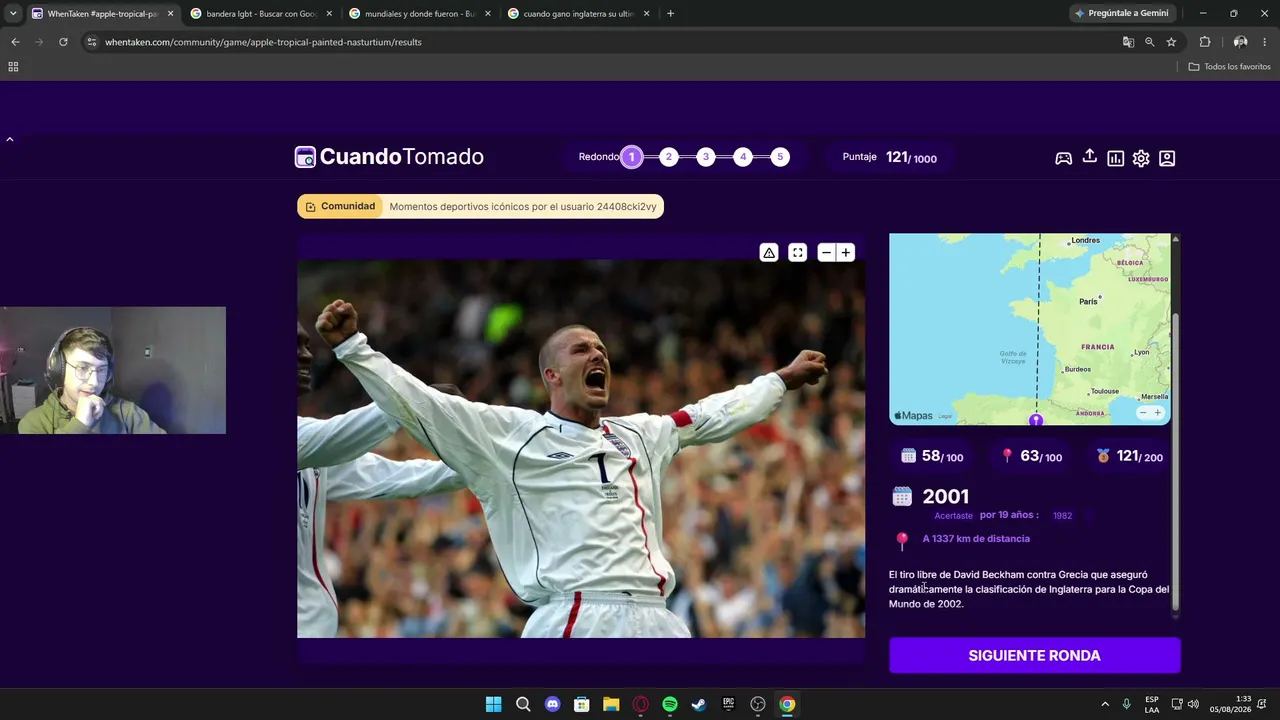Switch to the bandera lgbt tab

coord(261,14)
